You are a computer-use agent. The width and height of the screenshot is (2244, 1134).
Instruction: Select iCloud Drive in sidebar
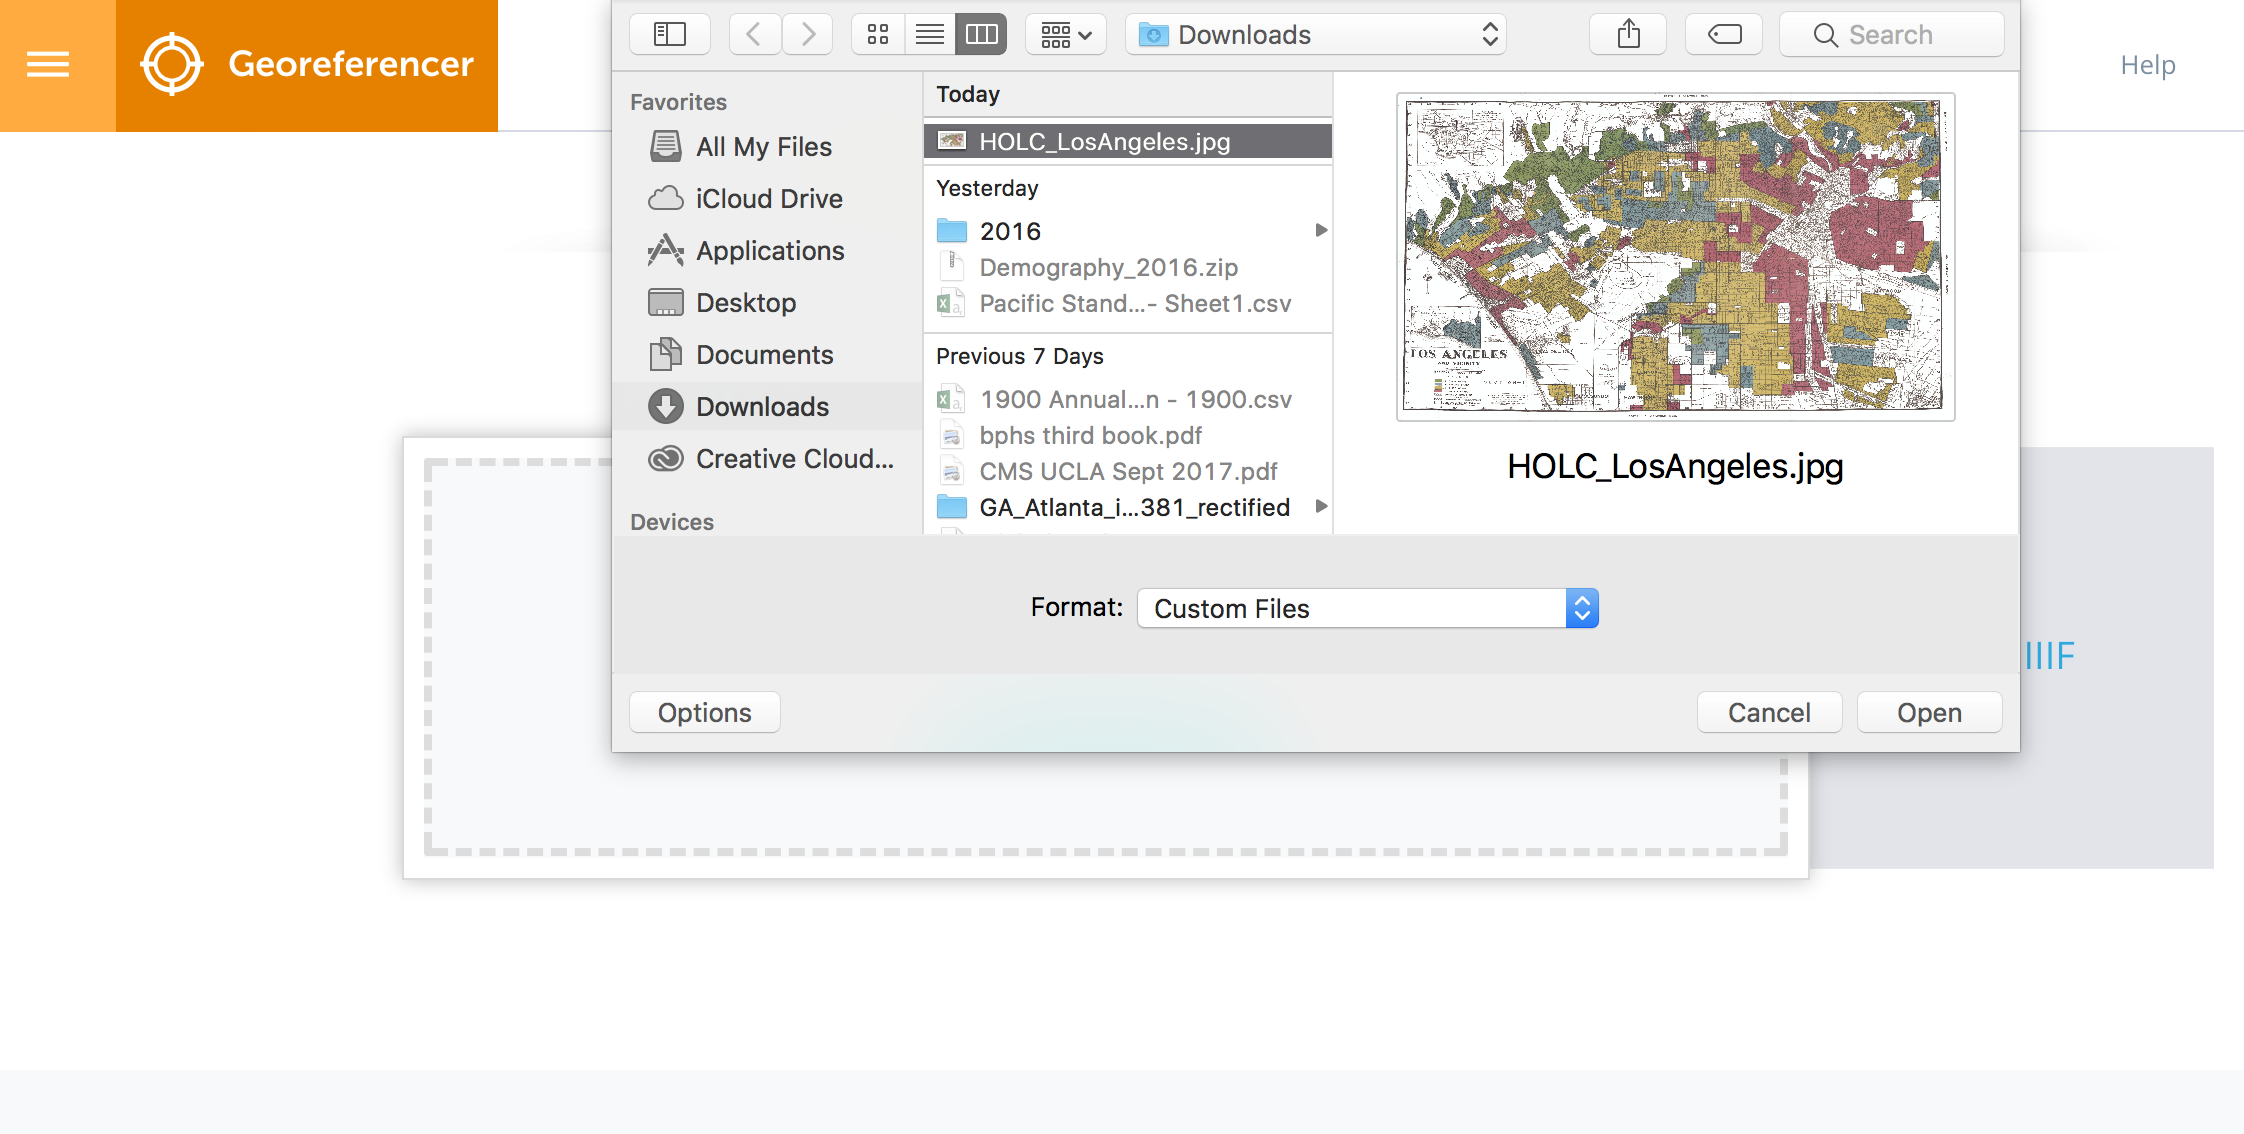pyautogui.click(x=768, y=199)
